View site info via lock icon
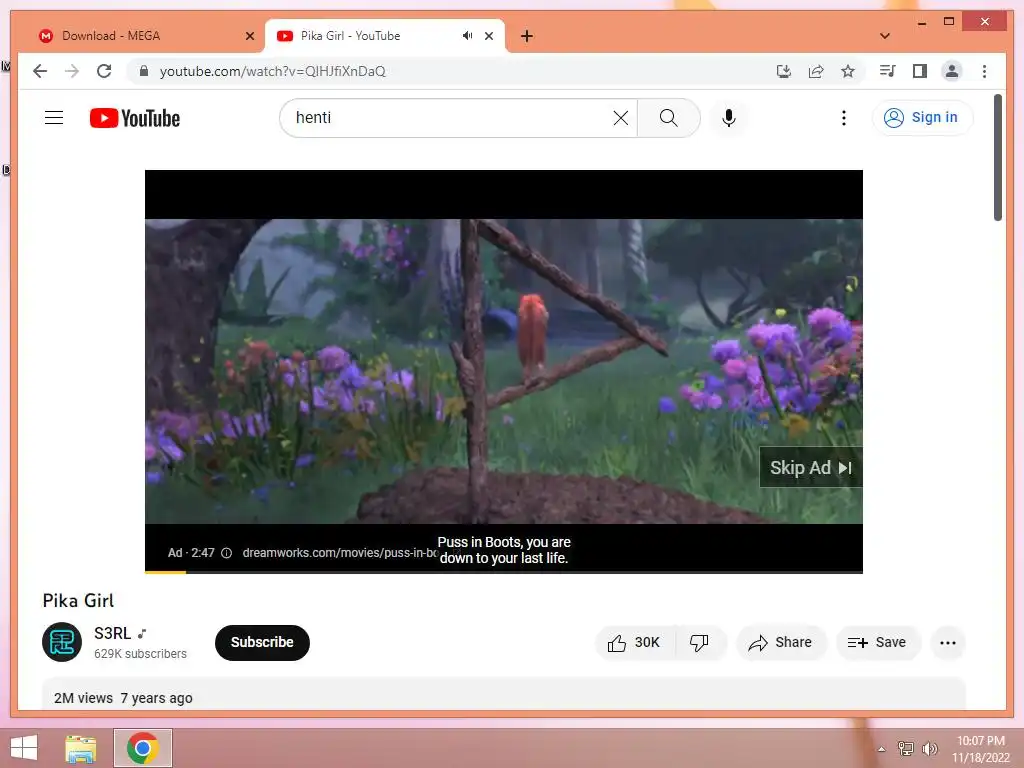The height and width of the screenshot is (768, 1024). click(x=144, y=71)
